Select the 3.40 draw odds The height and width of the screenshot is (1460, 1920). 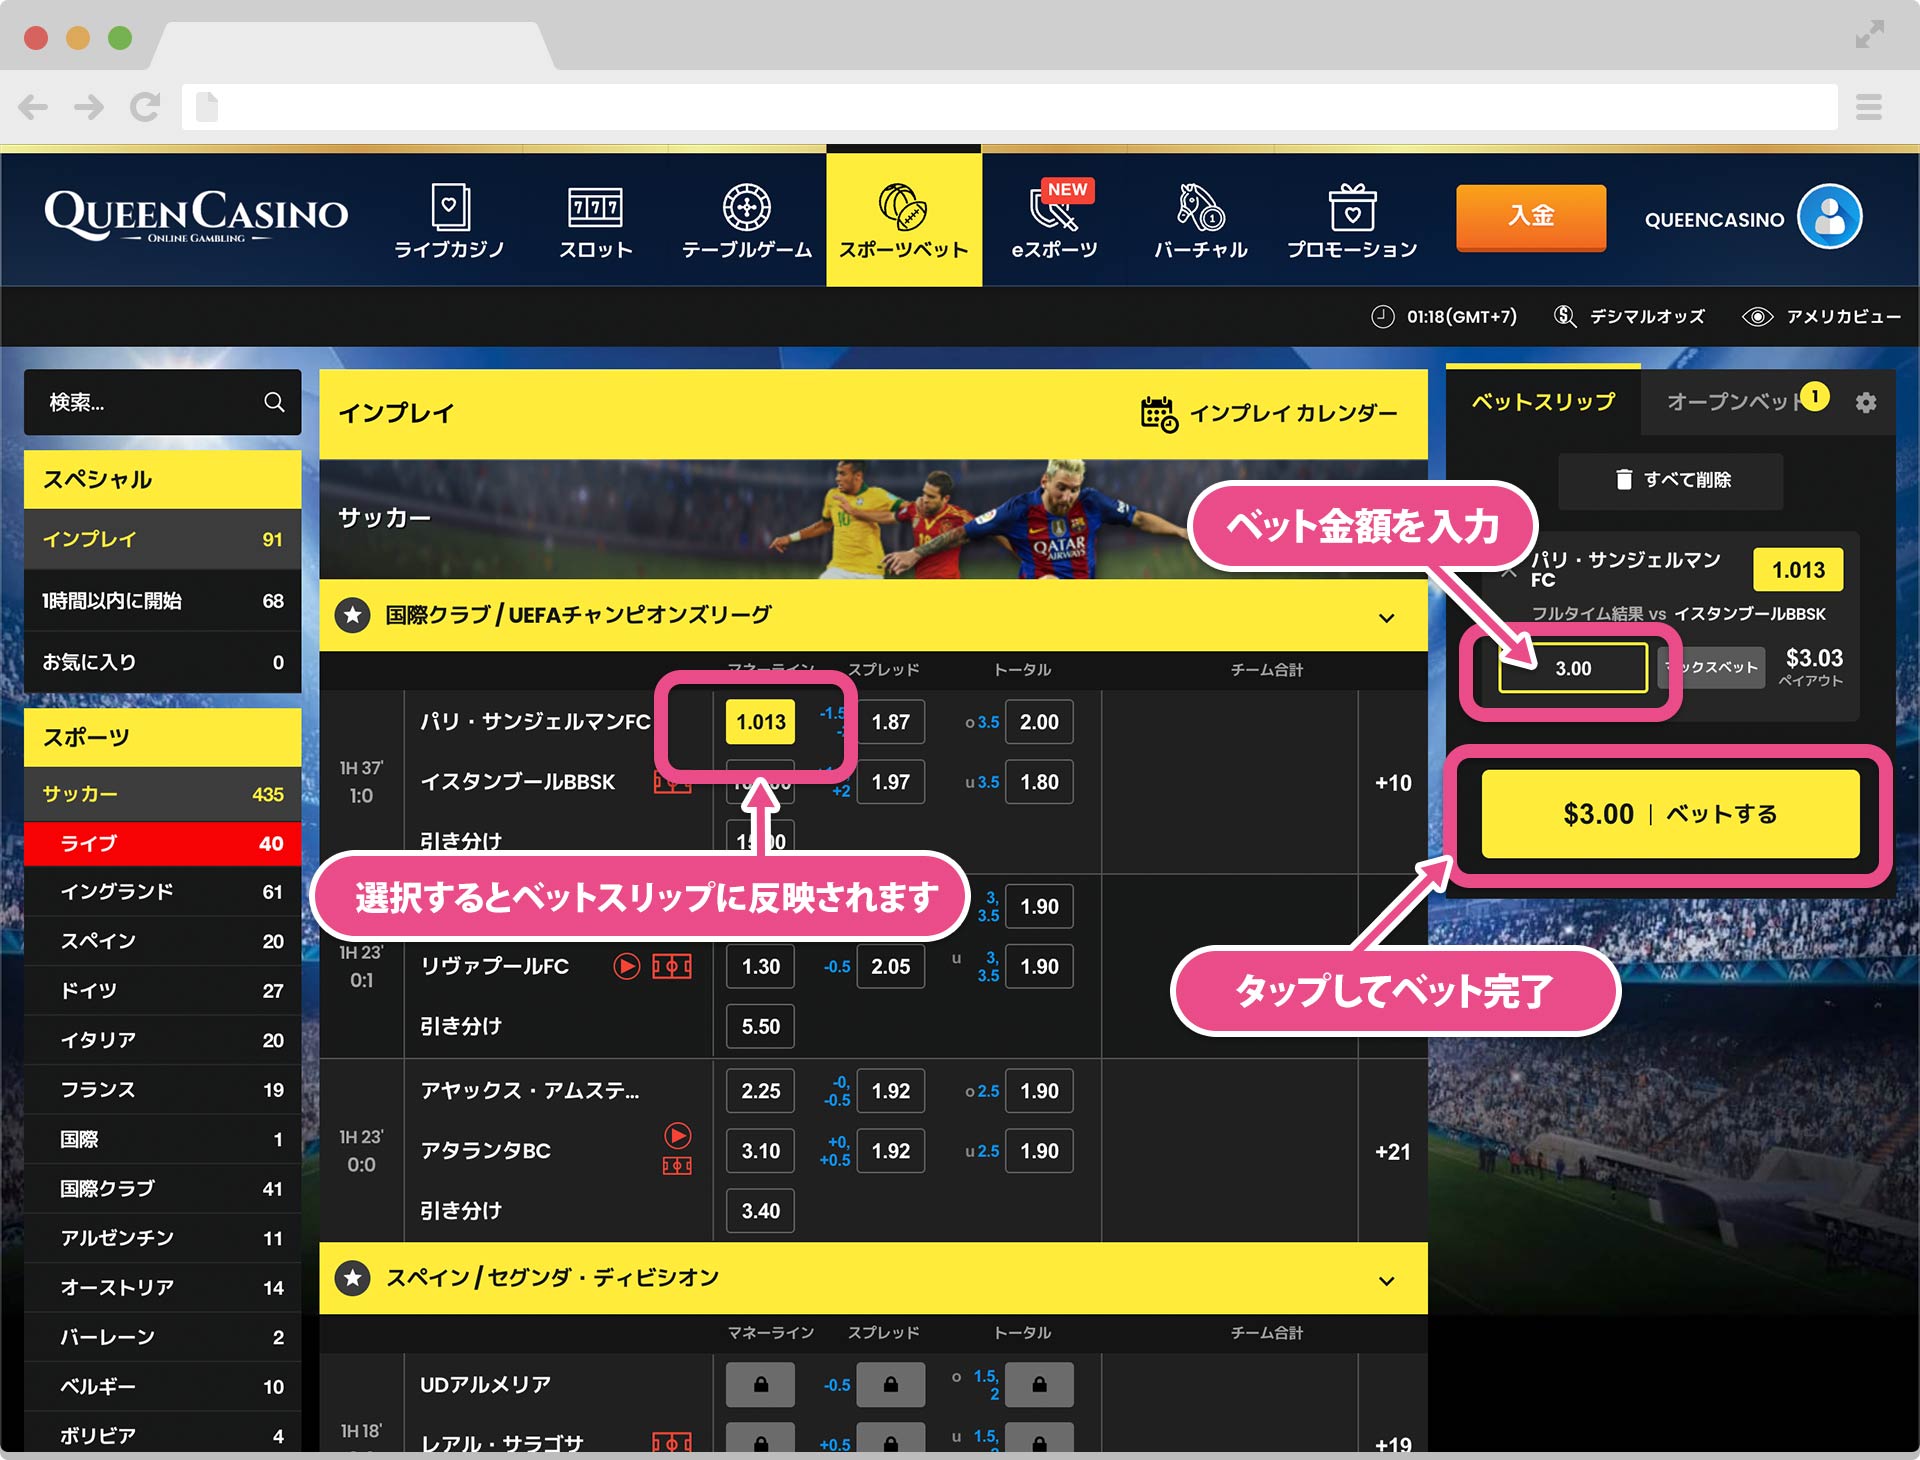click(x=760, y=1211)
